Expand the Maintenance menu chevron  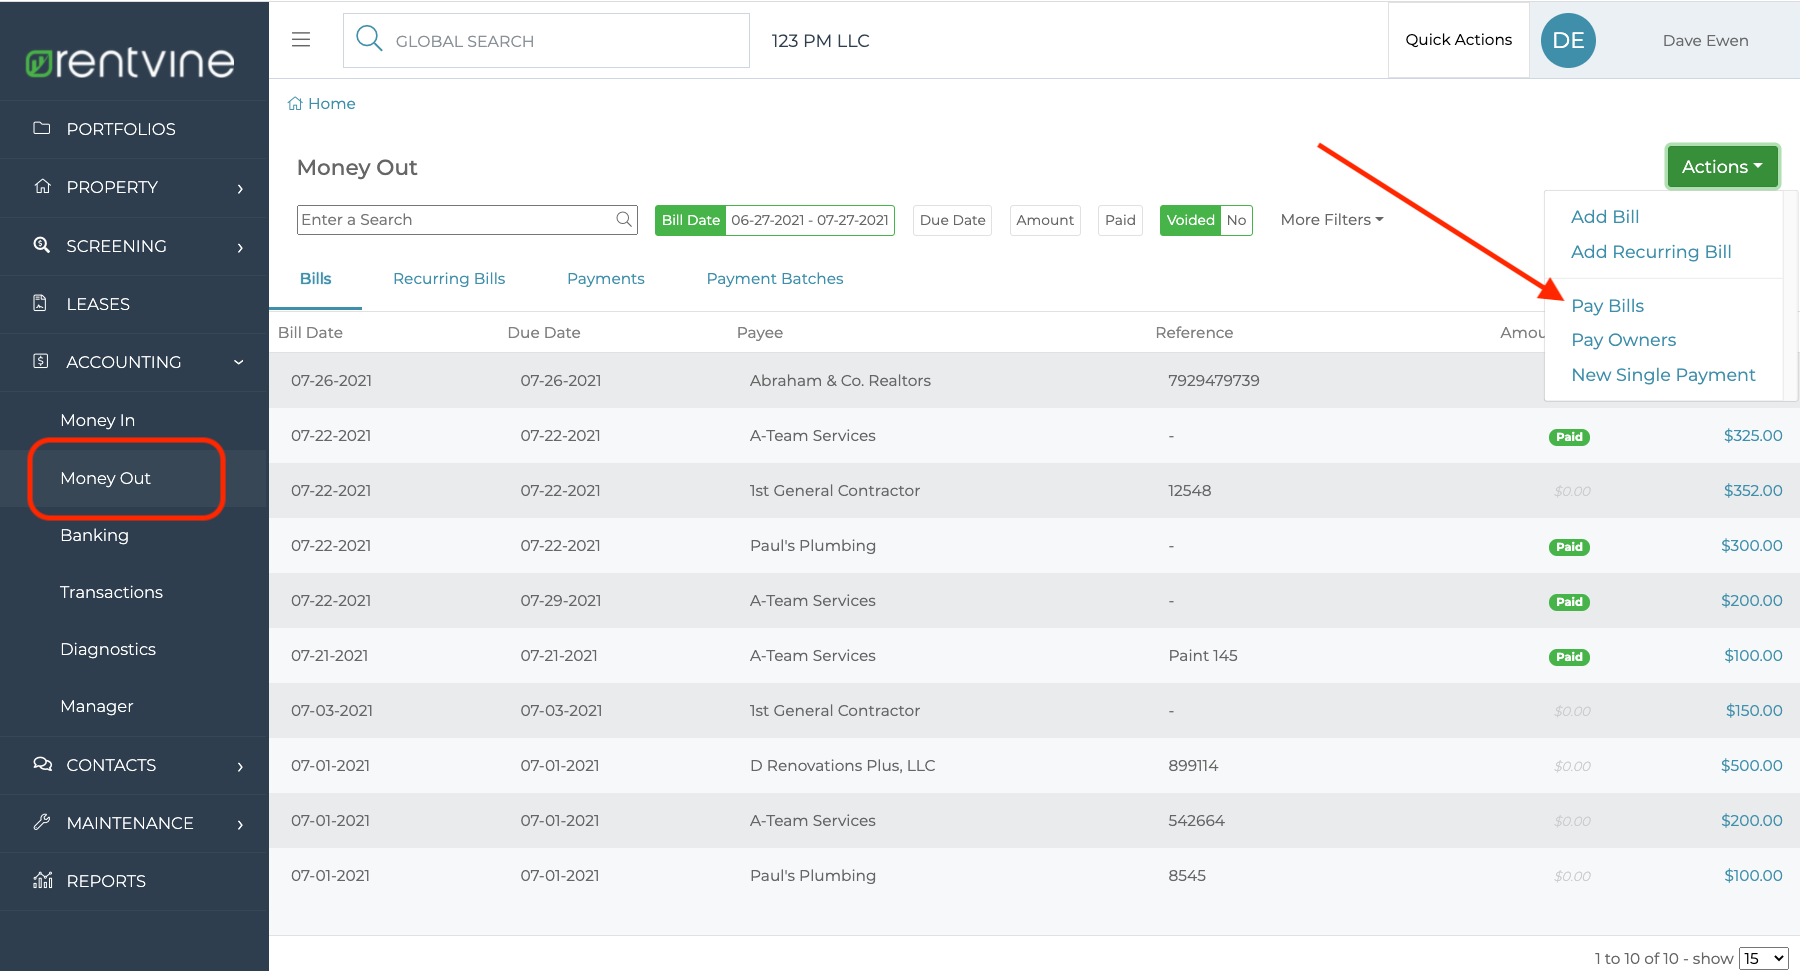(240, 824)
